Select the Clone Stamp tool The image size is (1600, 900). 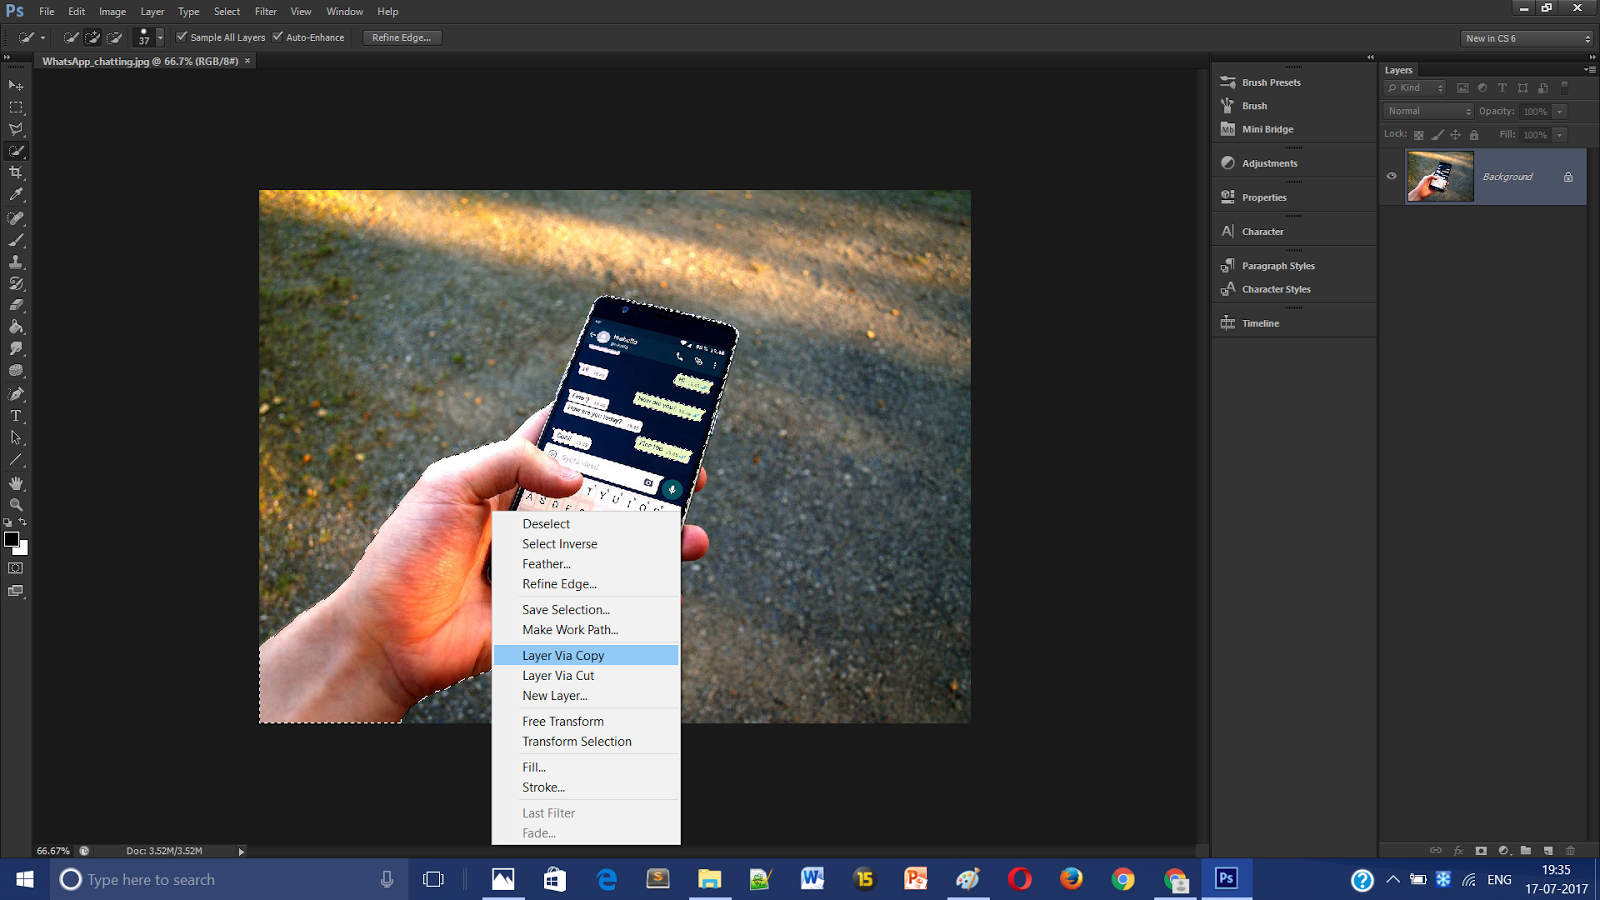(x=16, y=262)
